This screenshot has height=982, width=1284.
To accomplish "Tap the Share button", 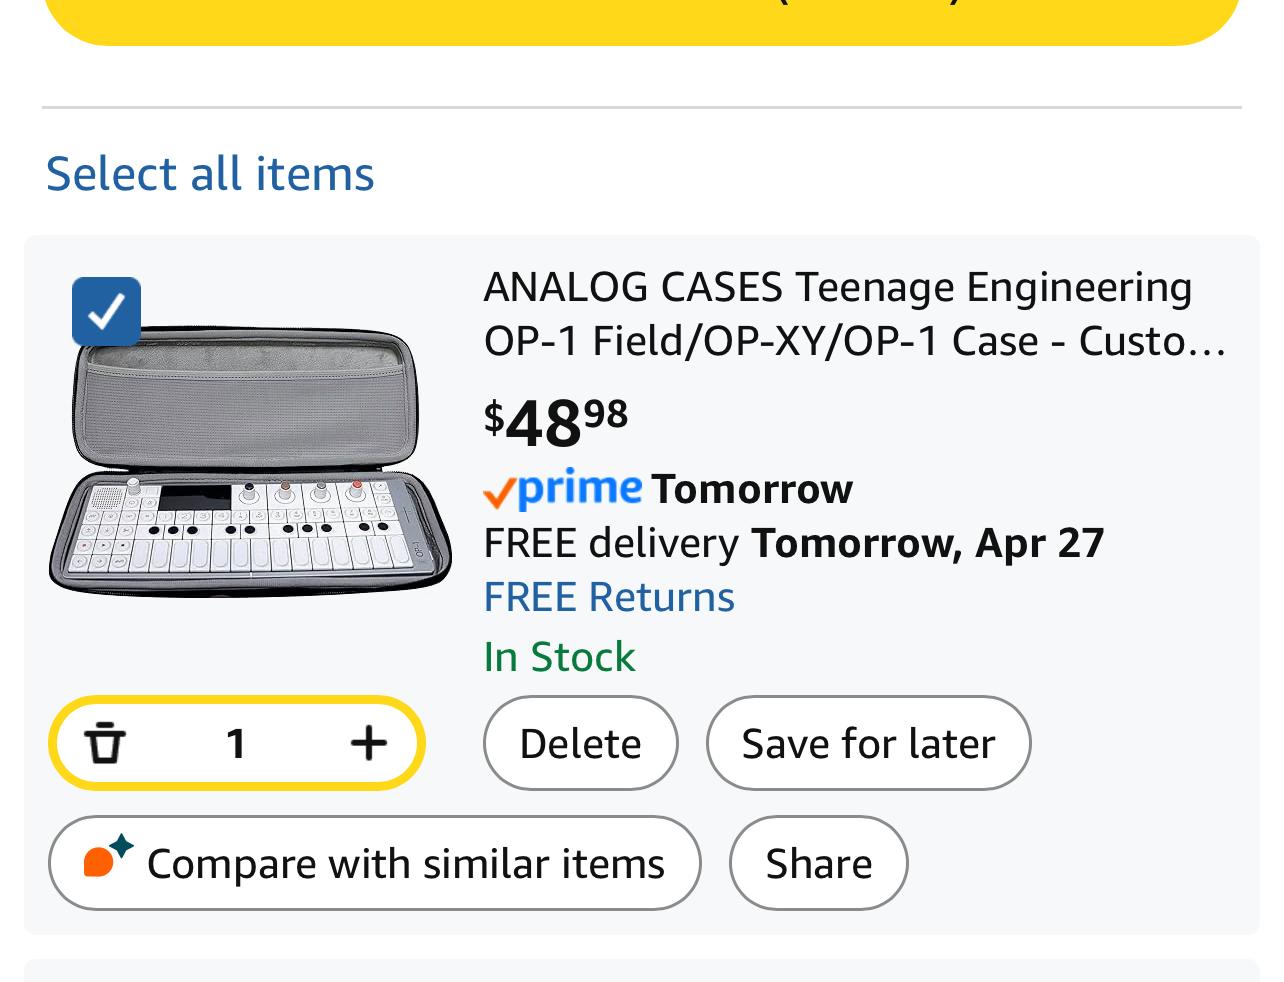I will 818,863.
